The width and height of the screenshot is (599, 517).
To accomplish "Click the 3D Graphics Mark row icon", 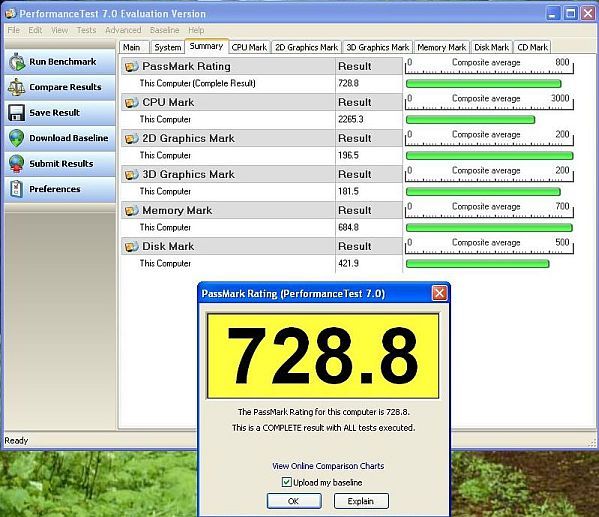I will tap(131, 175).
